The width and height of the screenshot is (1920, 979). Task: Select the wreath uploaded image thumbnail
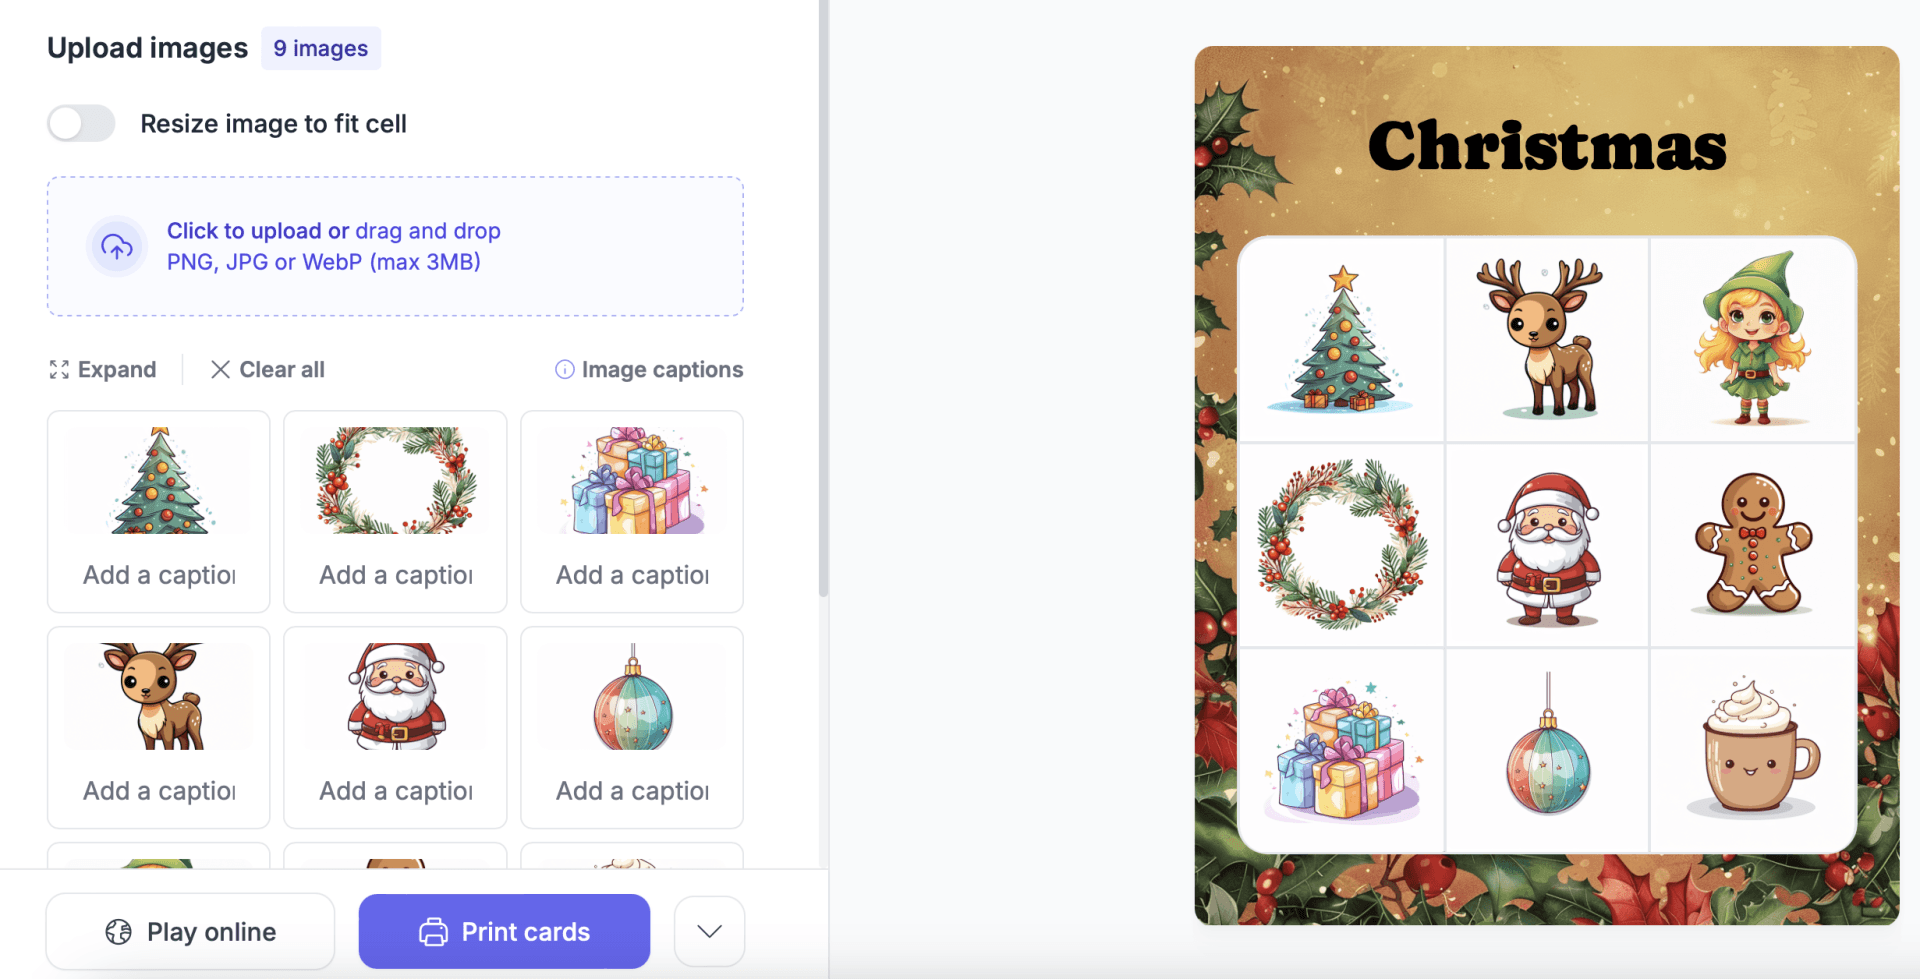coord(396,481)
